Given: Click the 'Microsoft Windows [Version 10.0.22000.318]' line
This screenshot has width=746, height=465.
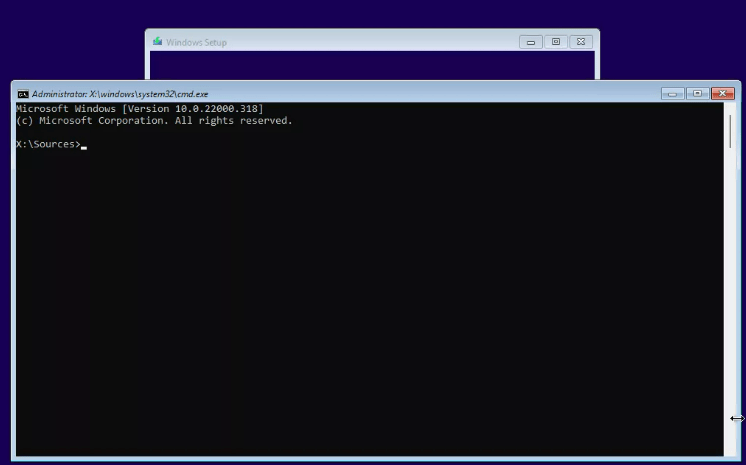Looking at the screenshot, I should (x=139, y=109).
